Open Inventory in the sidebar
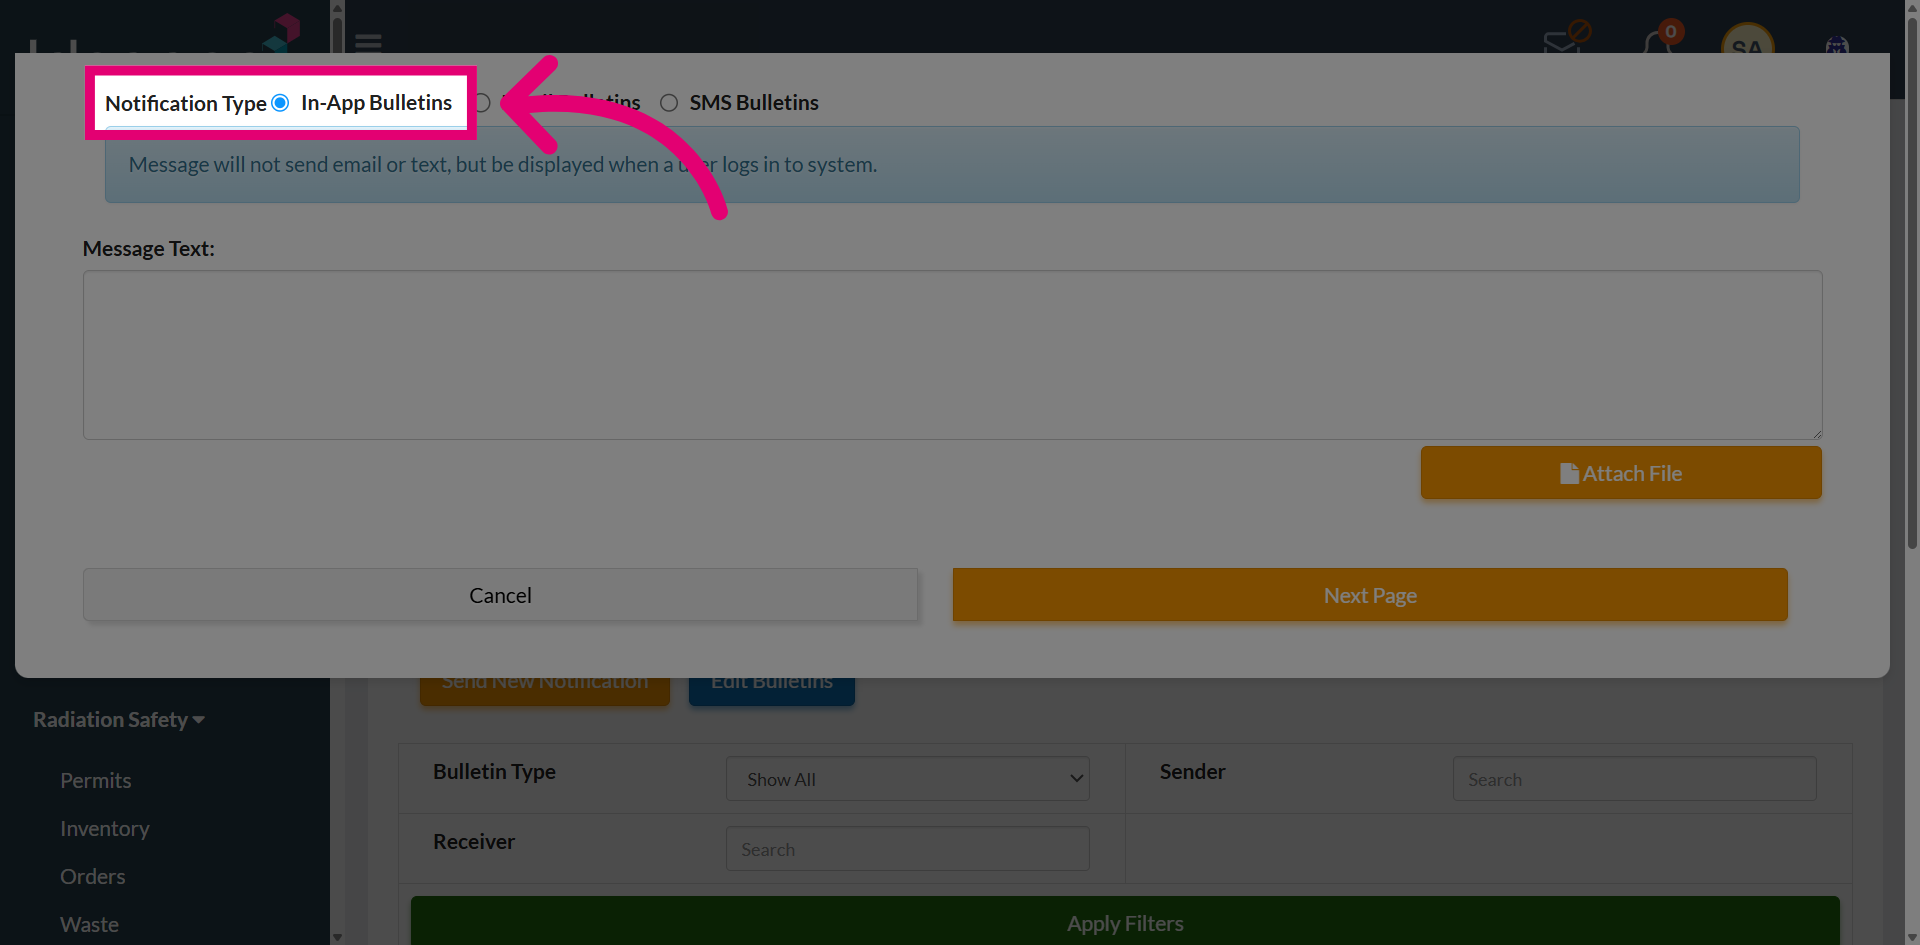This screenshot has height=945, width=1920. (x=105, y=829)
